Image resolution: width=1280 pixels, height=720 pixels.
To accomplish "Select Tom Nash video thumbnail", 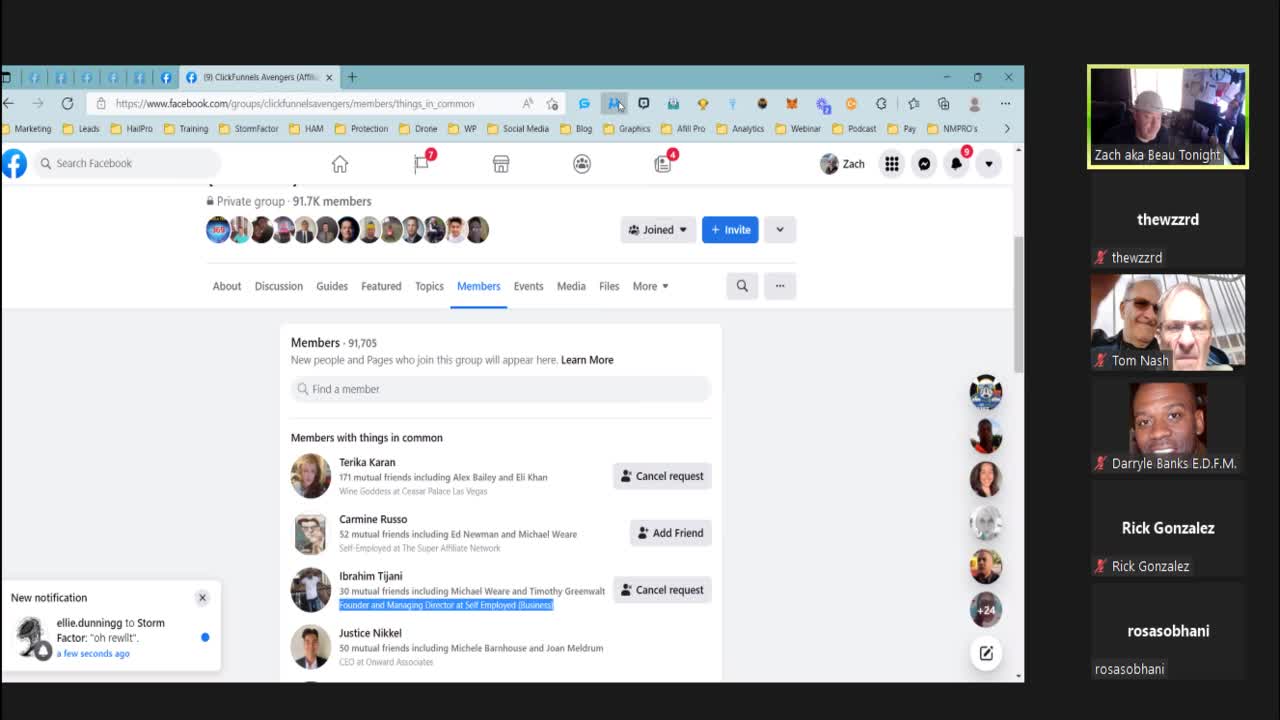I will point(1168,323).
